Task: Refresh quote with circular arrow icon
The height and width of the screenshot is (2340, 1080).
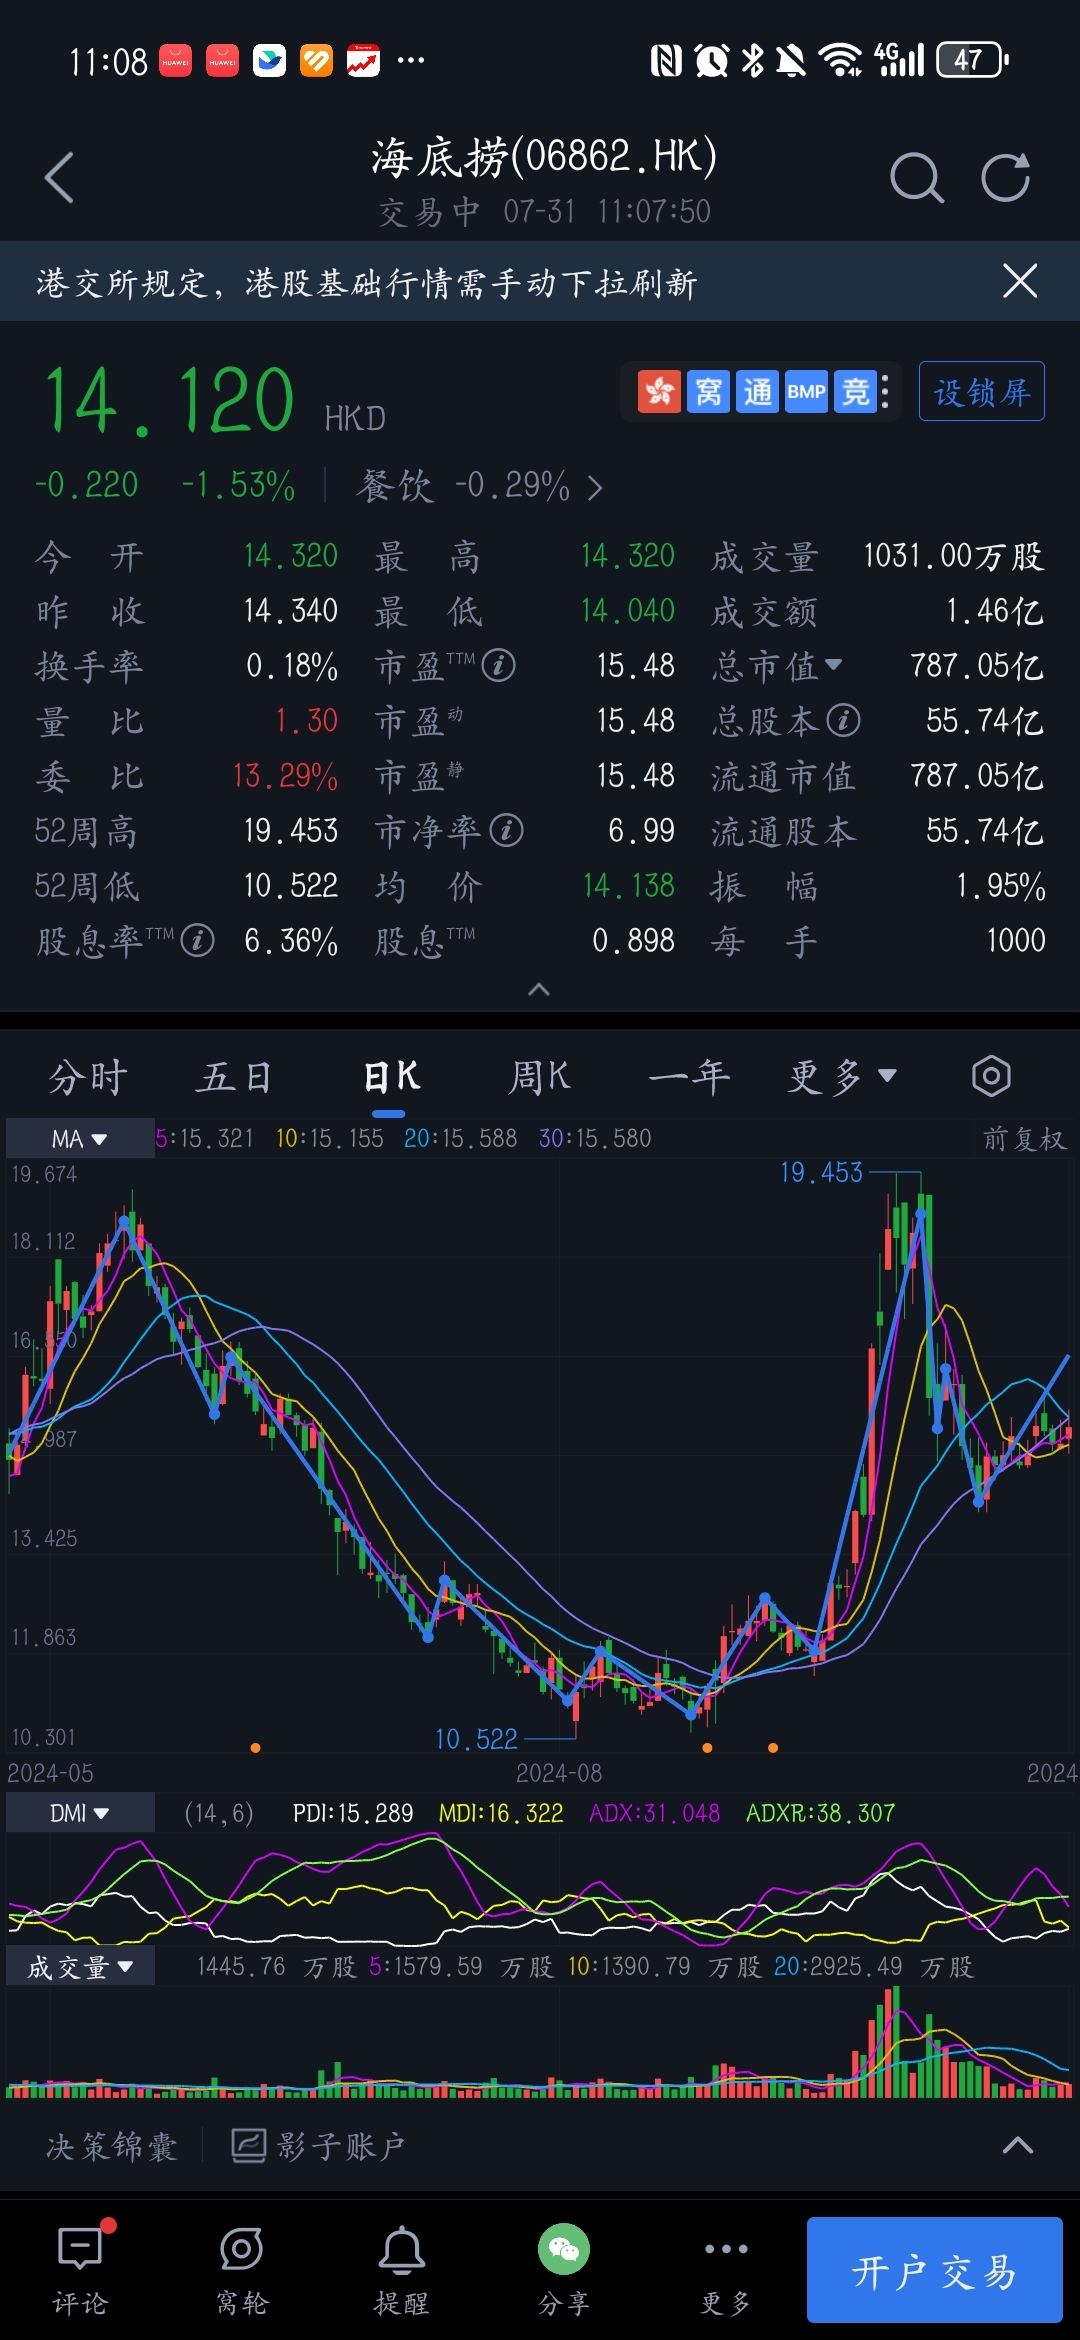Action: pyautogui.click(x=1006, y=178)
